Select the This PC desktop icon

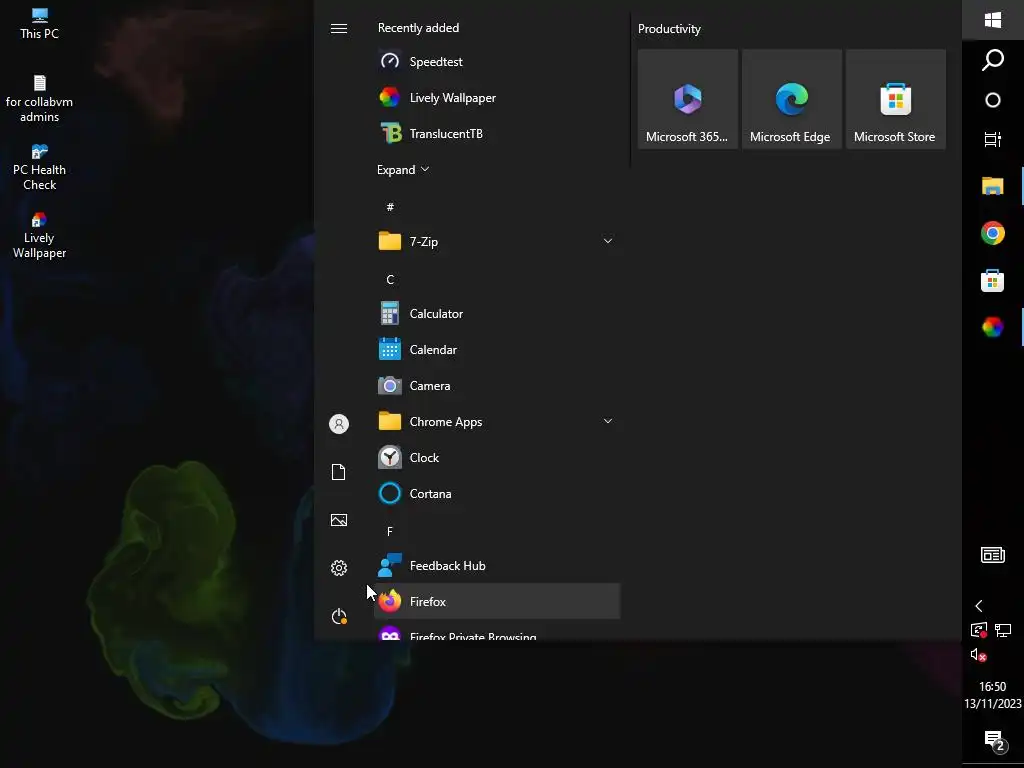pyautogui.click(x=39, y=24)
